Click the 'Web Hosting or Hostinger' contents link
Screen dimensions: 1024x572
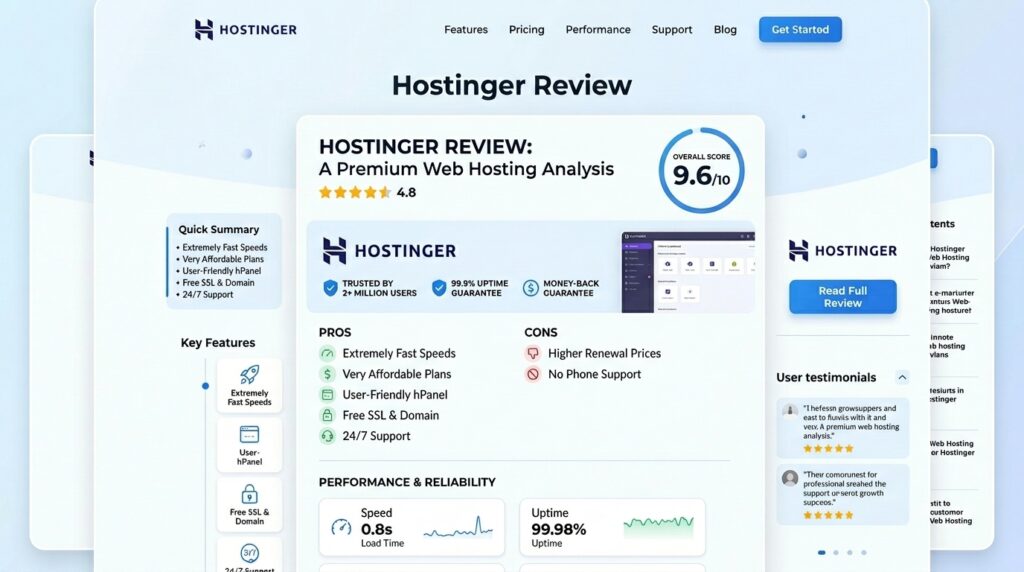click(x=952, y=448)
